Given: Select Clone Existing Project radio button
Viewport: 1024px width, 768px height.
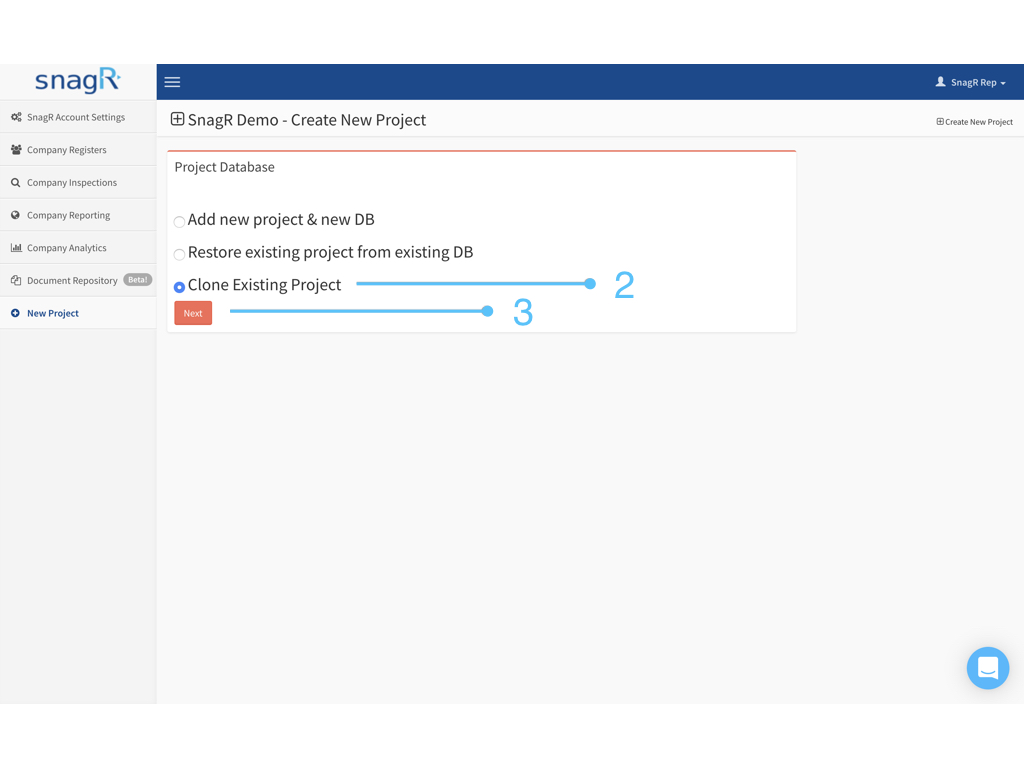Looking at the screenshot, I should click(x=180, y=287).
